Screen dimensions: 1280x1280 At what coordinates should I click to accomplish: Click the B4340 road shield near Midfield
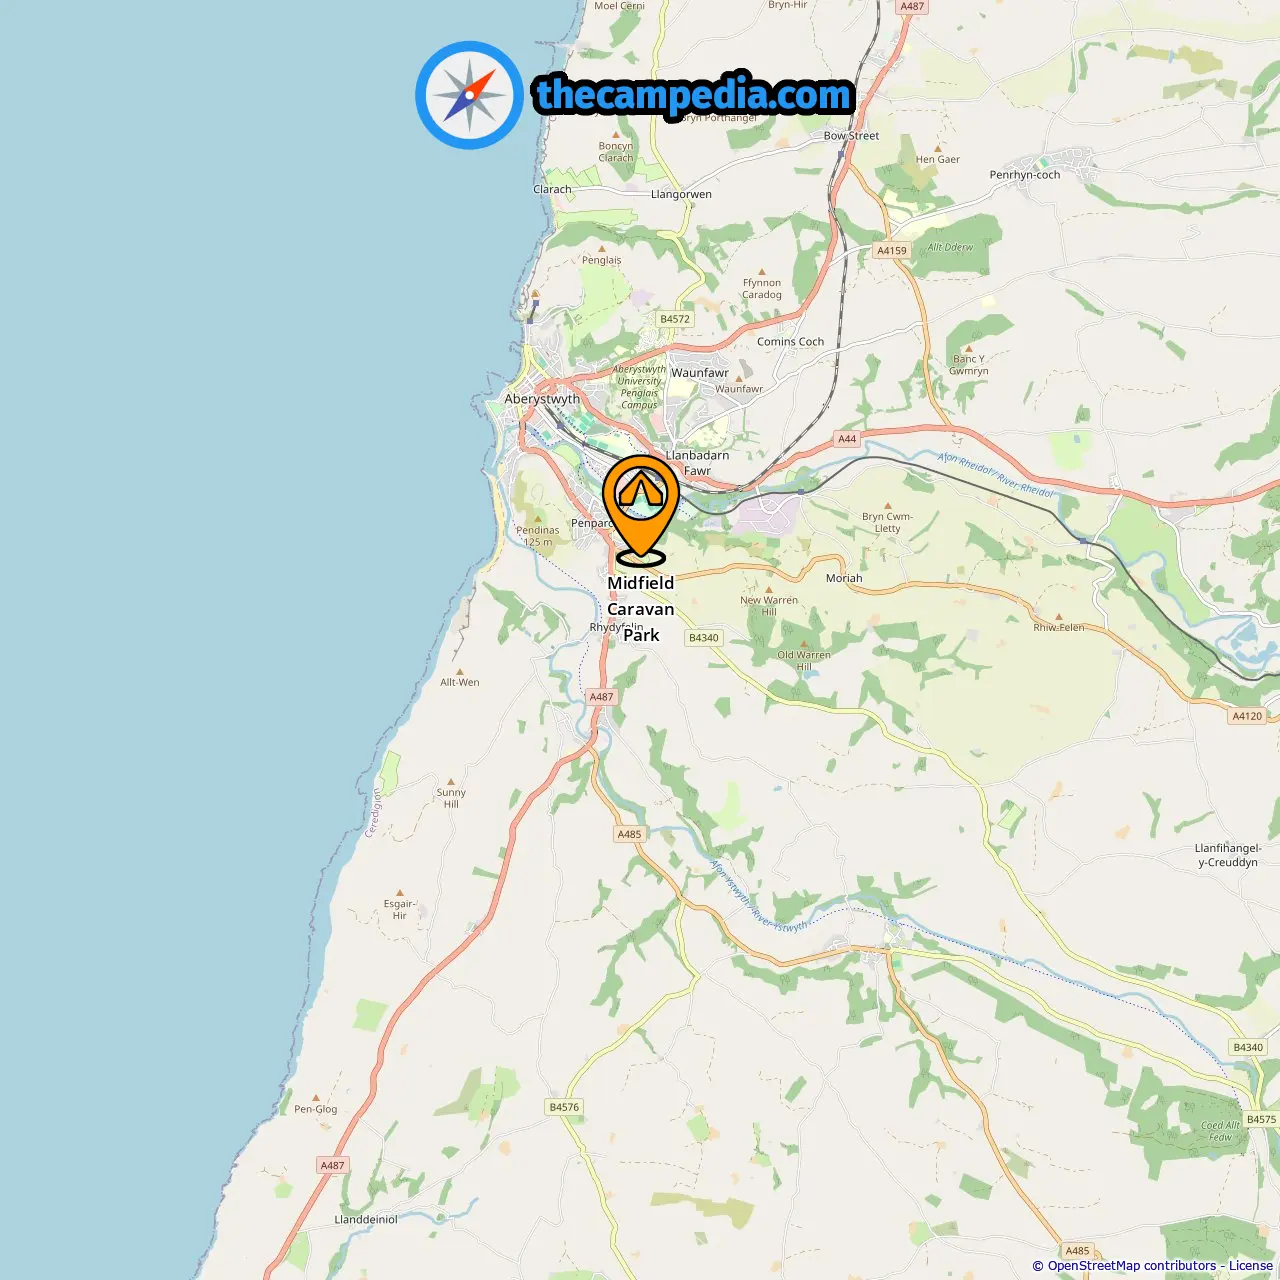704,638
